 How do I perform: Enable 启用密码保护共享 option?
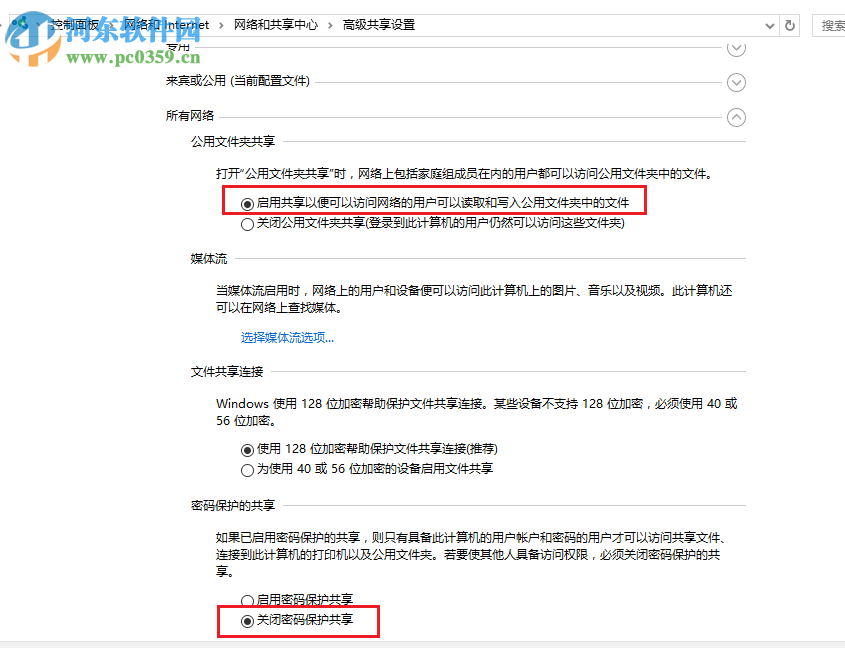pyautogui.click(x=247, y=600)
